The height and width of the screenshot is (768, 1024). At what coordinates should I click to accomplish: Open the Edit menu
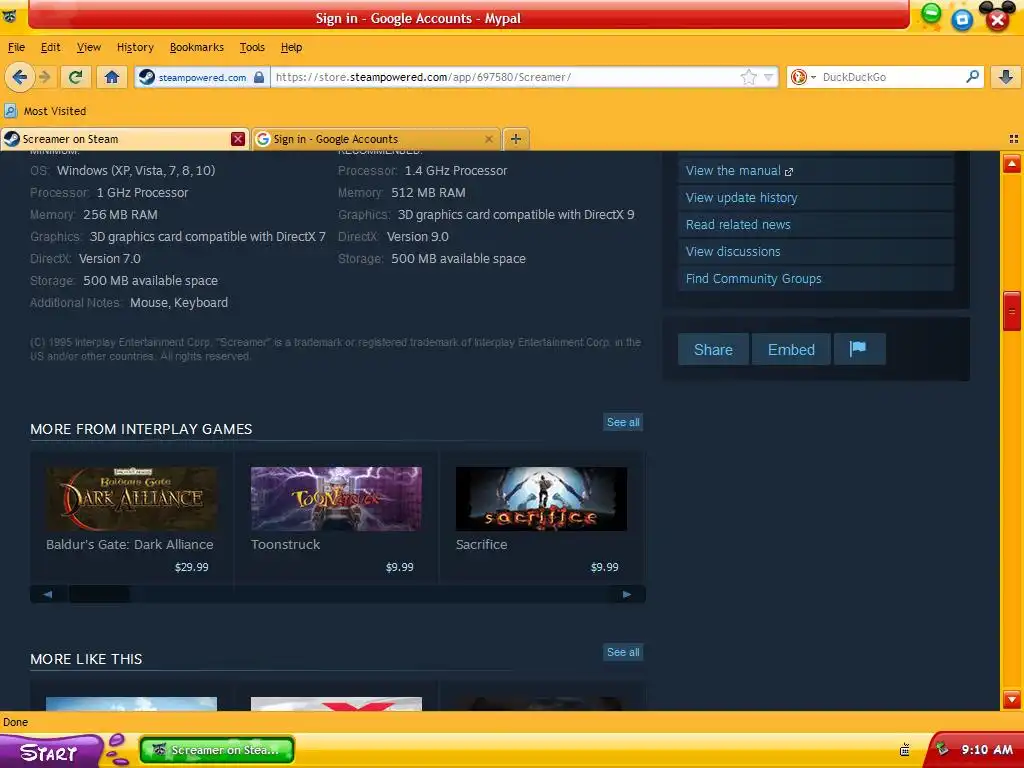click(x=50, y=47)
